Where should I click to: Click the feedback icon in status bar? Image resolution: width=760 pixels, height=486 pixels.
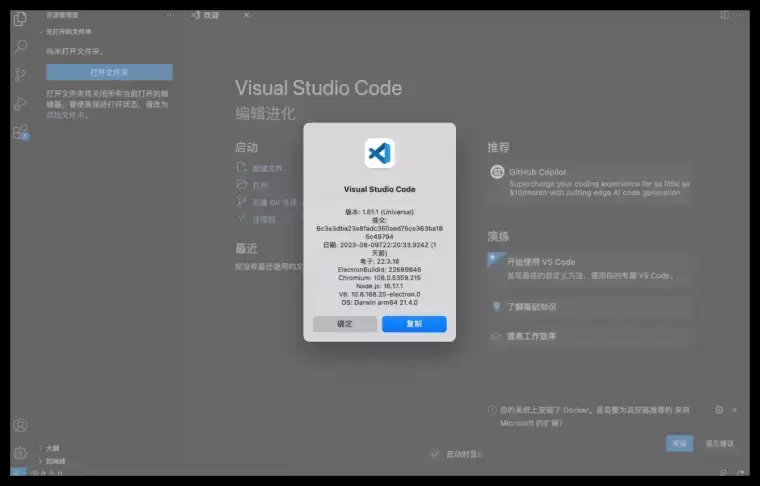coord(723,473)
